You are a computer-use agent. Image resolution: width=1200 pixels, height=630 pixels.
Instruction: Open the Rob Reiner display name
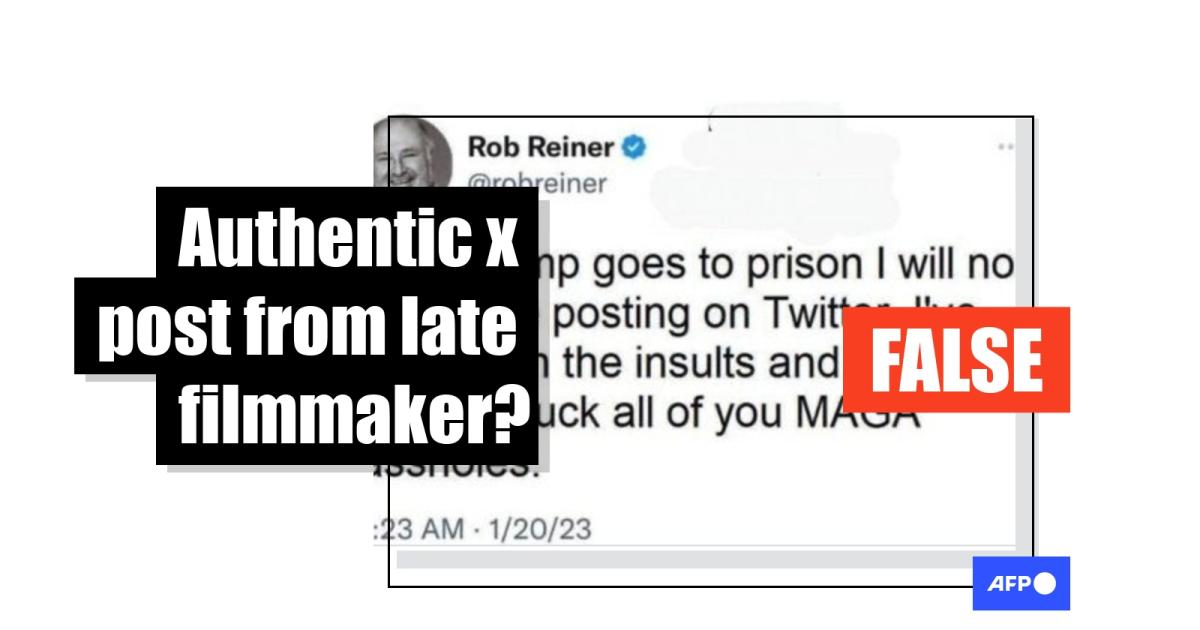click(540, 148)
